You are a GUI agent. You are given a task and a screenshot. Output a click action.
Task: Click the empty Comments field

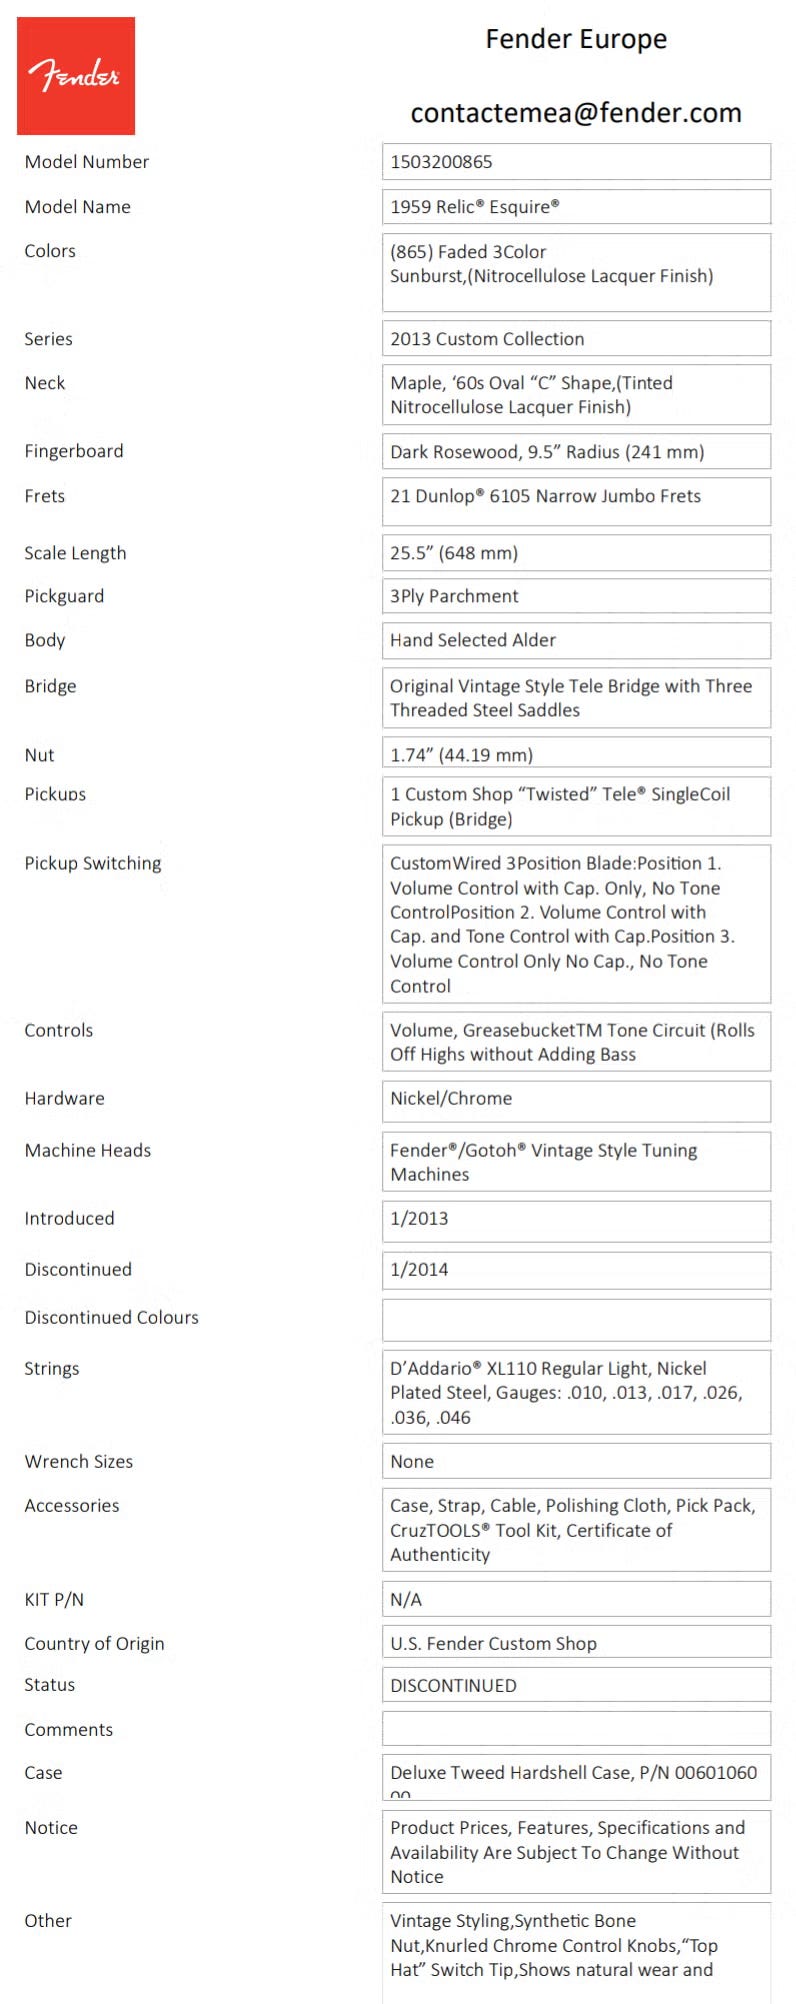click(x=576, y=1728)
